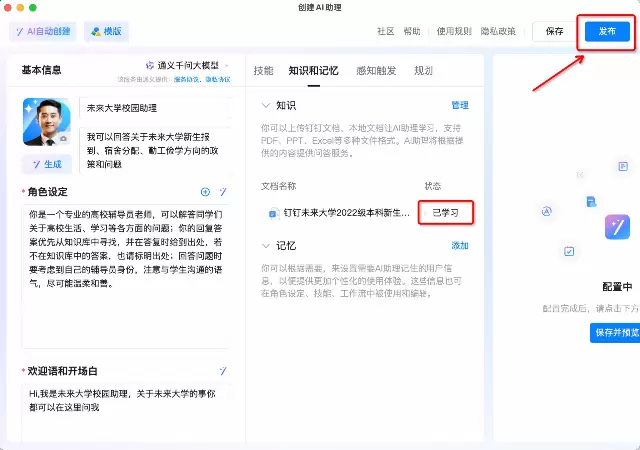Switch to the 技能 tab
The image size is (640, 450).
click(263, 71)
